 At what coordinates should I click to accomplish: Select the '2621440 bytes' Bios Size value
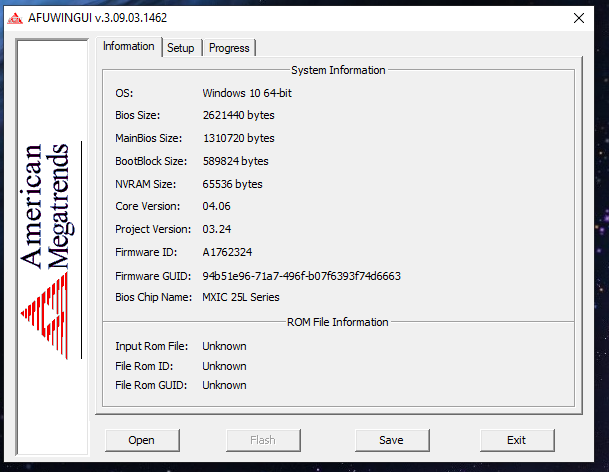point(238,115)
